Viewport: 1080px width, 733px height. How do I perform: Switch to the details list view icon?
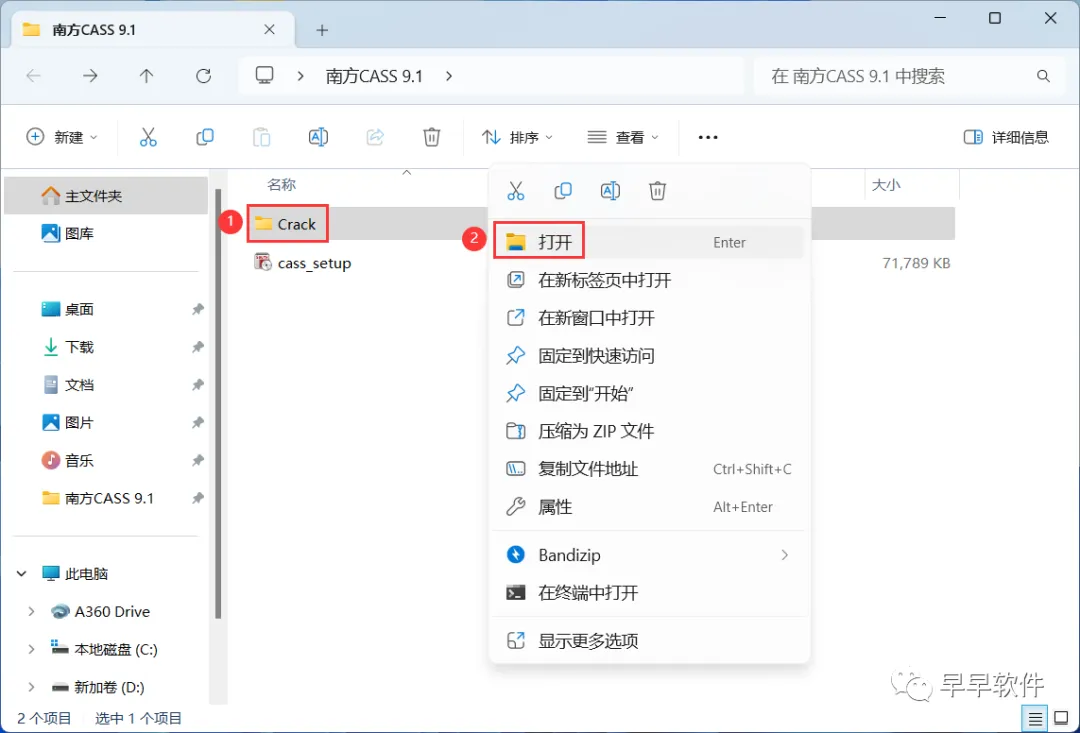1035,719
